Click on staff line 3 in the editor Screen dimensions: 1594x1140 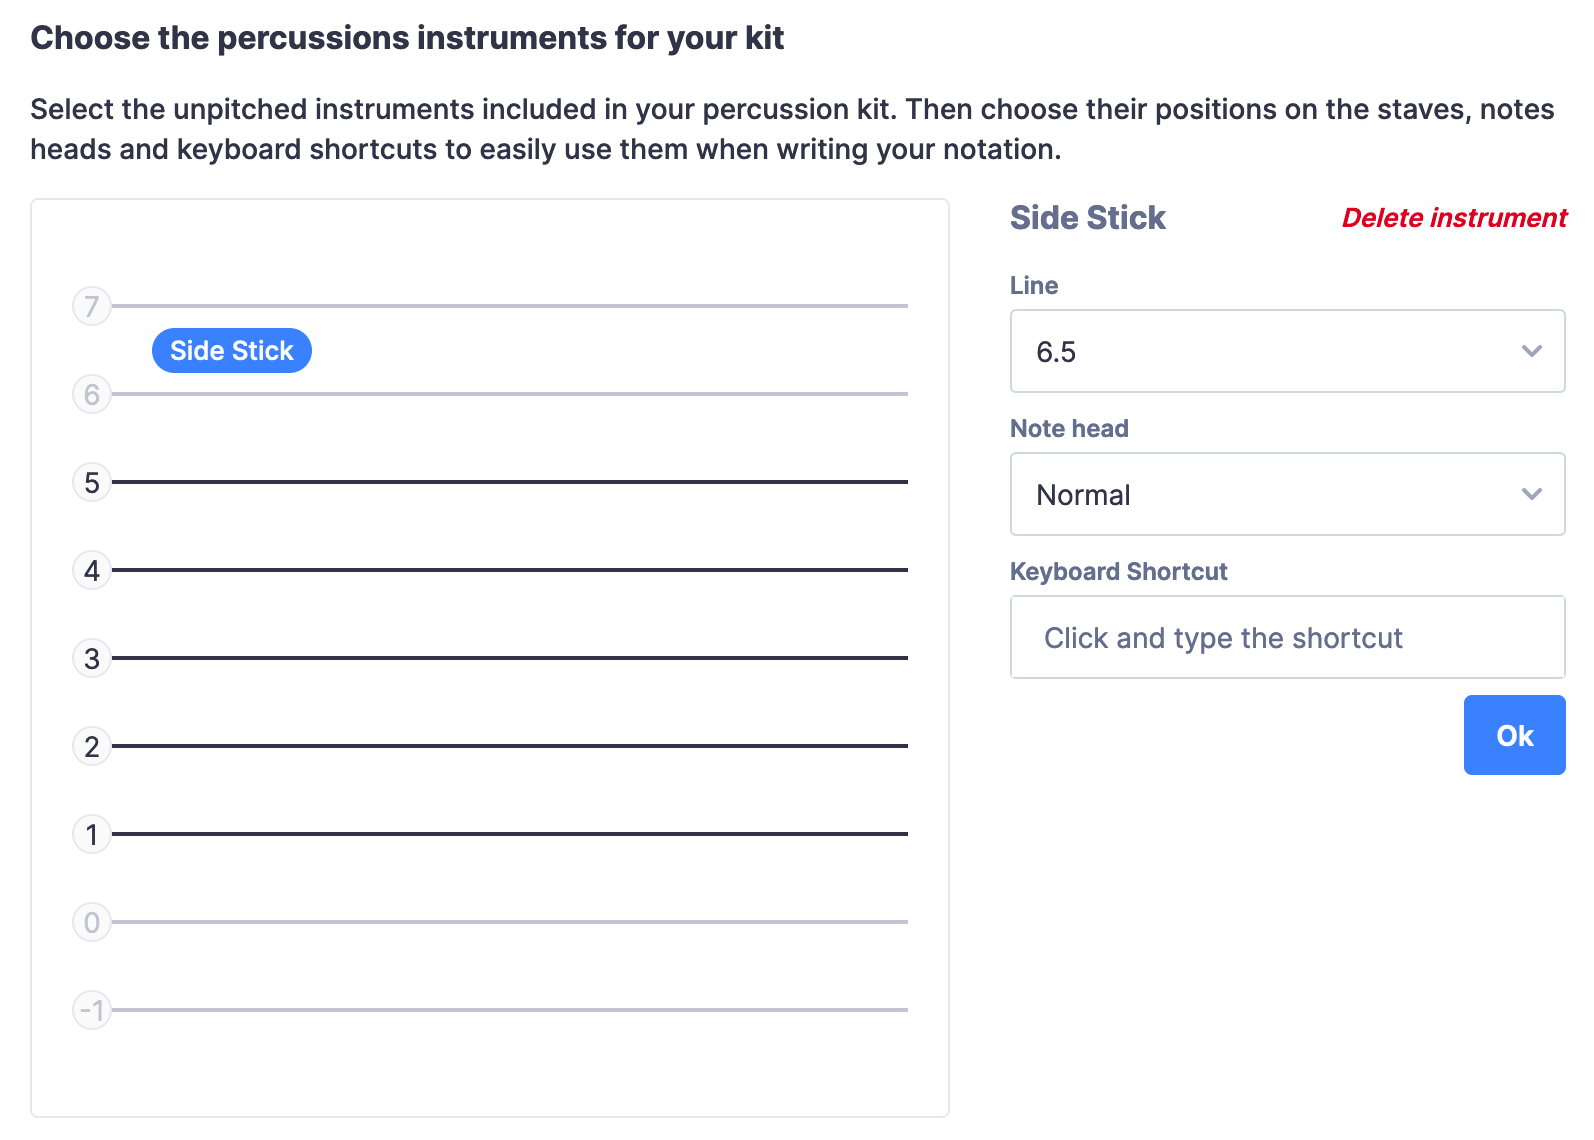(510, 658)
